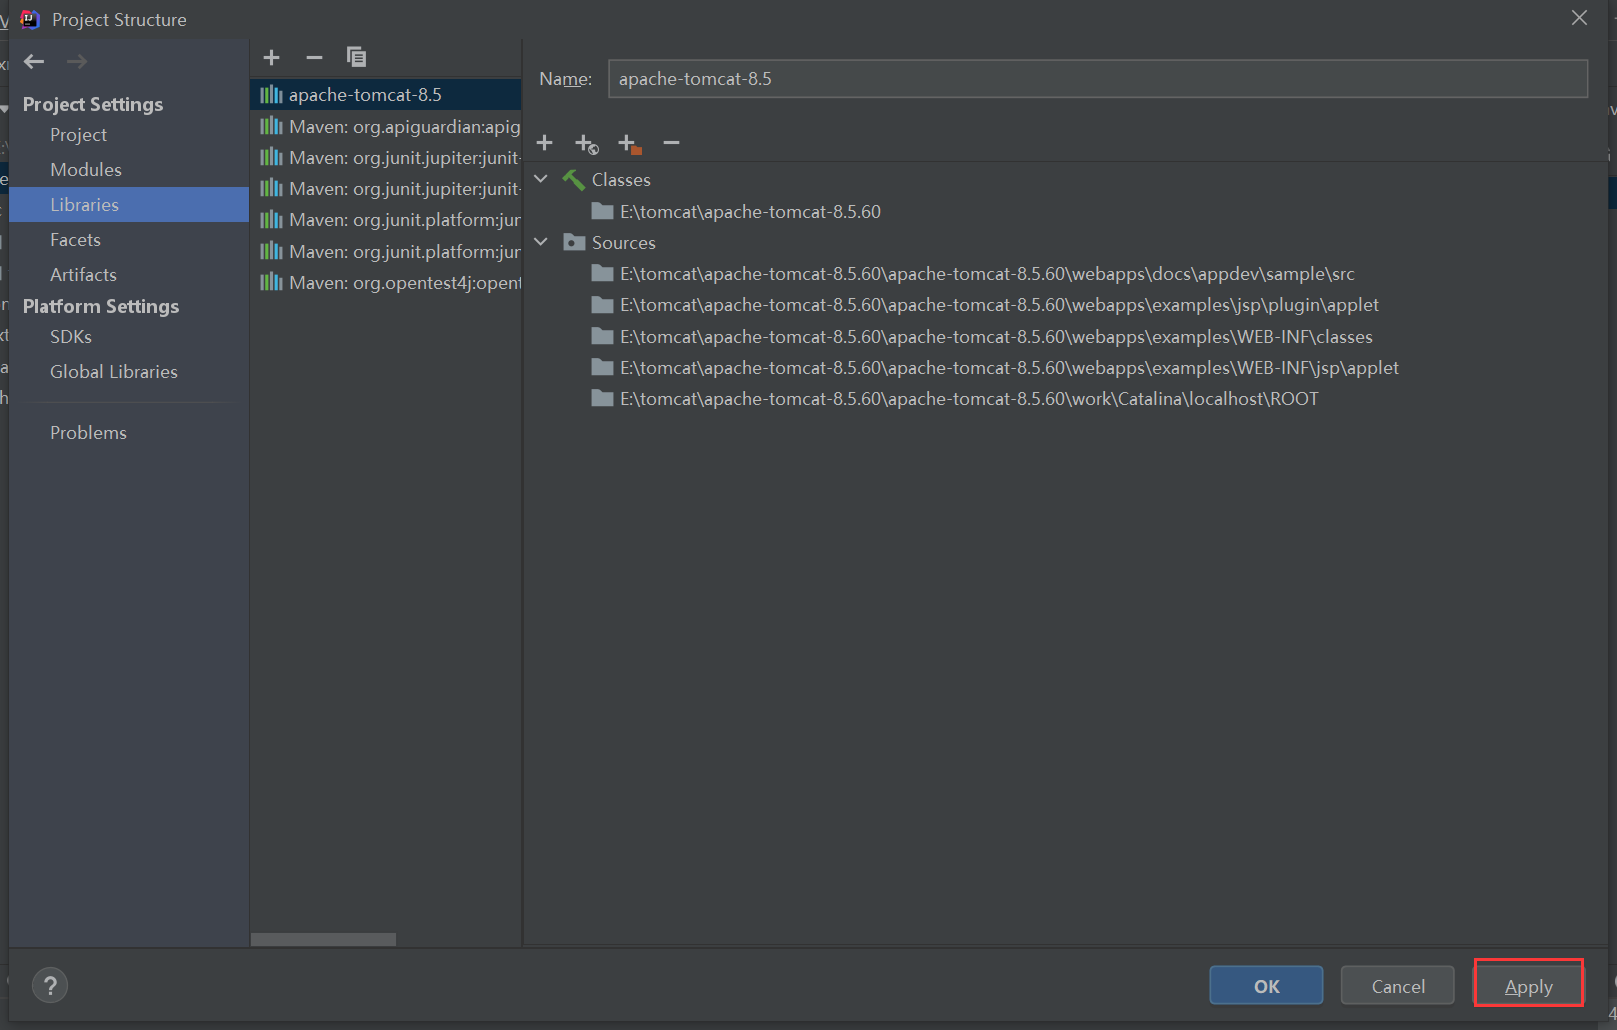Click folder icon of E:\tomcat\apache-tomcat-8.5.60 classes
This screenshot has width=1617, height=1030.
click(602, 211)
